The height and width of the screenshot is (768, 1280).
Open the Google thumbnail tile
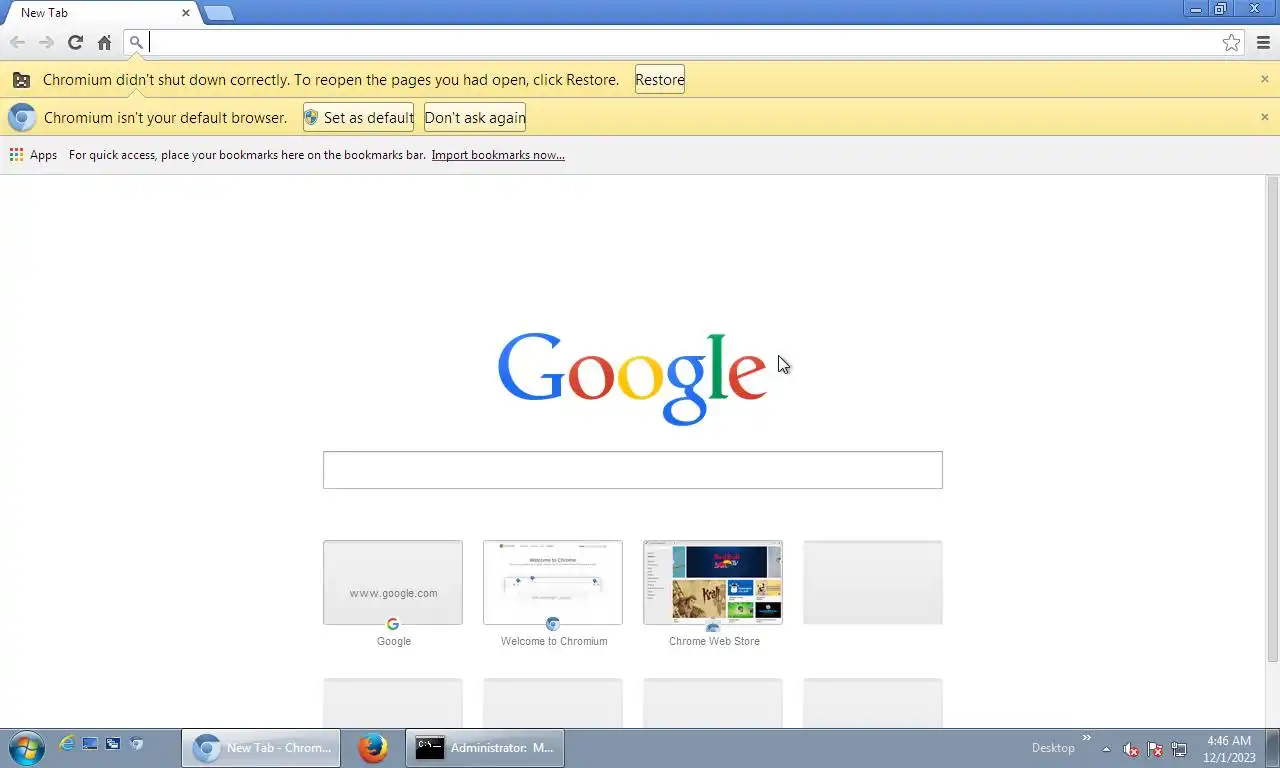click(x=393, y=583)
